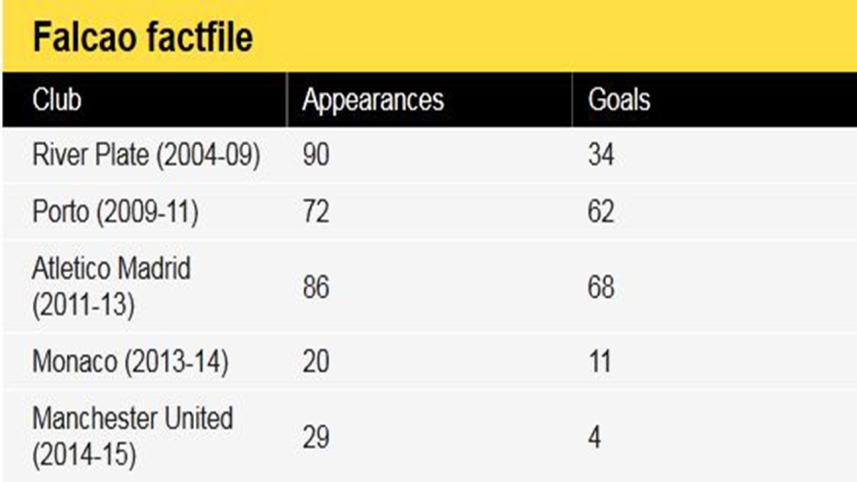Click the Manchester United (2014-15) club cell
857x482 pixels.
(131, 436)
